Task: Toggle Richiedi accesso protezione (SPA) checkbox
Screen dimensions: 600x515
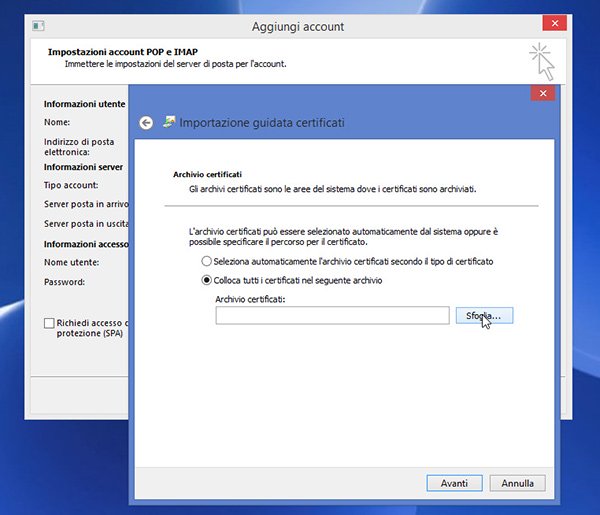Action: 49,323
